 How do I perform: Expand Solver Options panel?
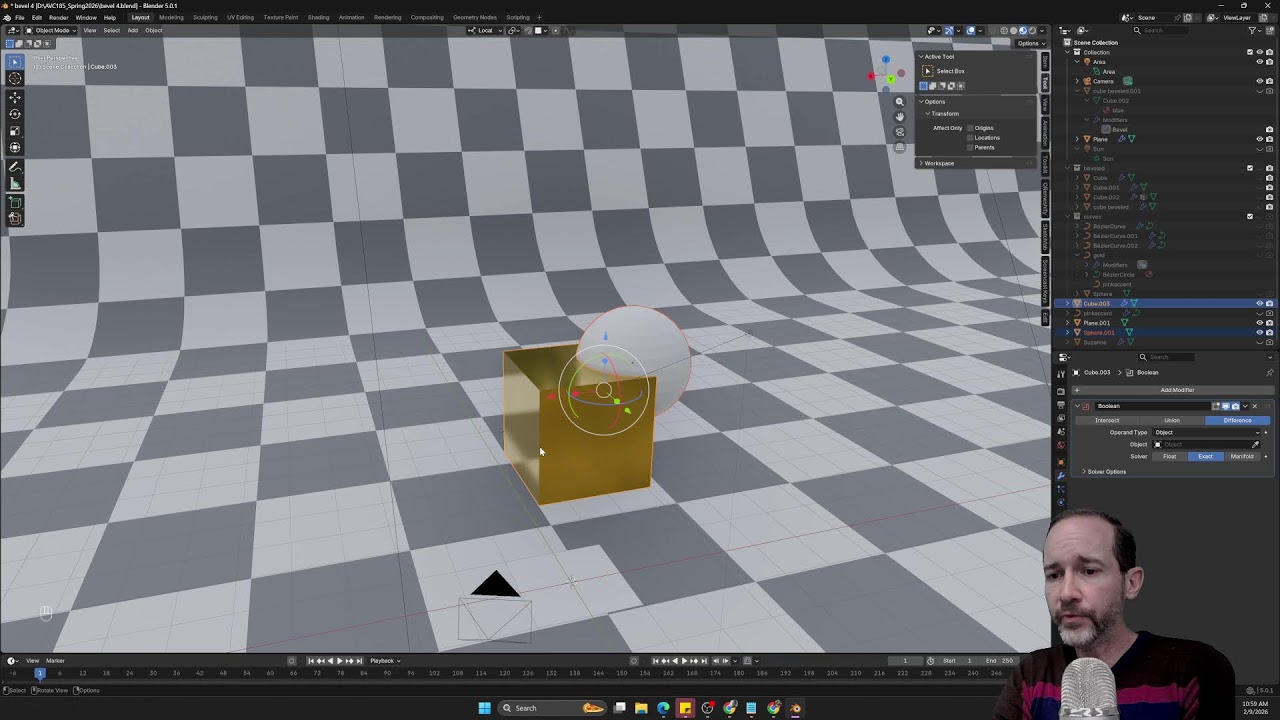(1104, 472)
